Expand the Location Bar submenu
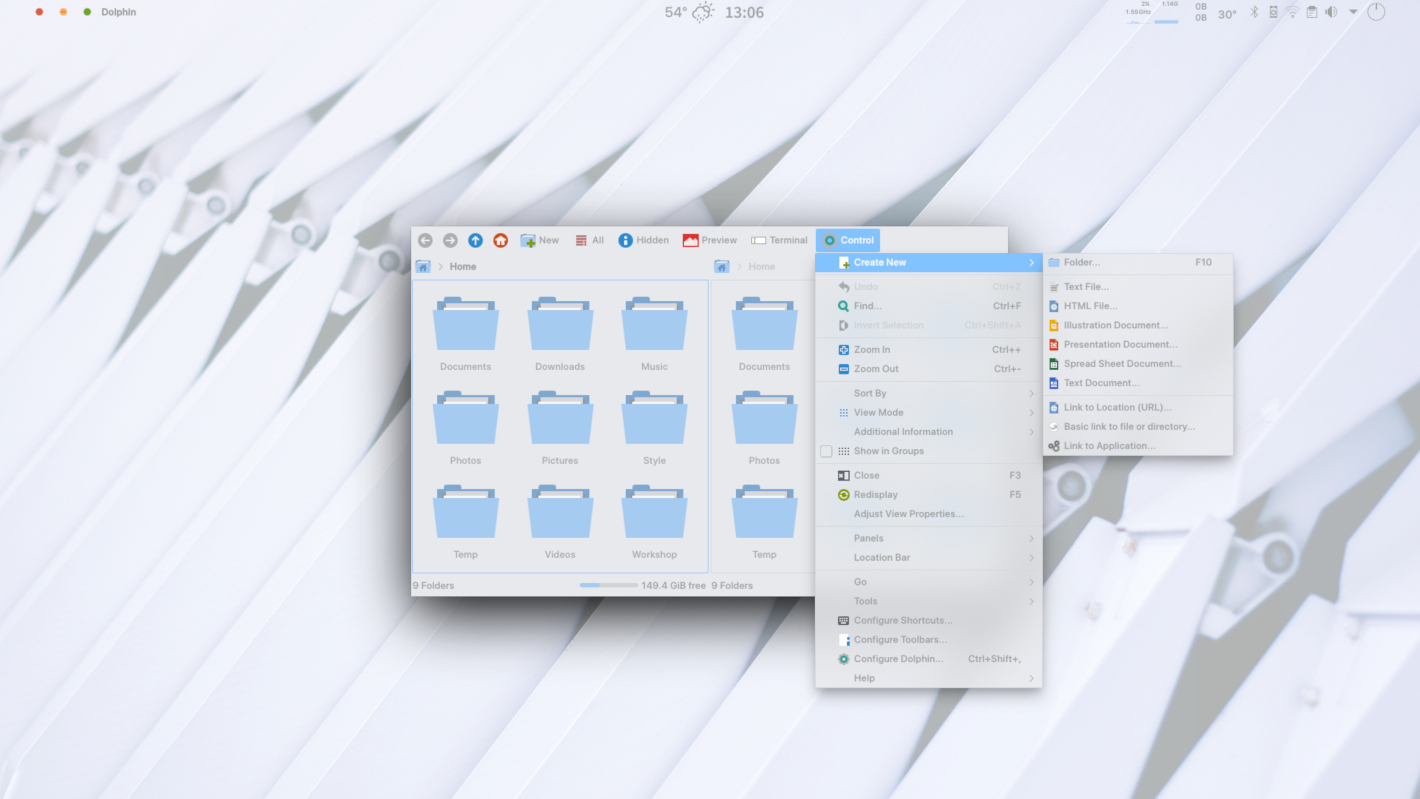The width and height of the screenshot is (1420, 799). tap(928, 557)
